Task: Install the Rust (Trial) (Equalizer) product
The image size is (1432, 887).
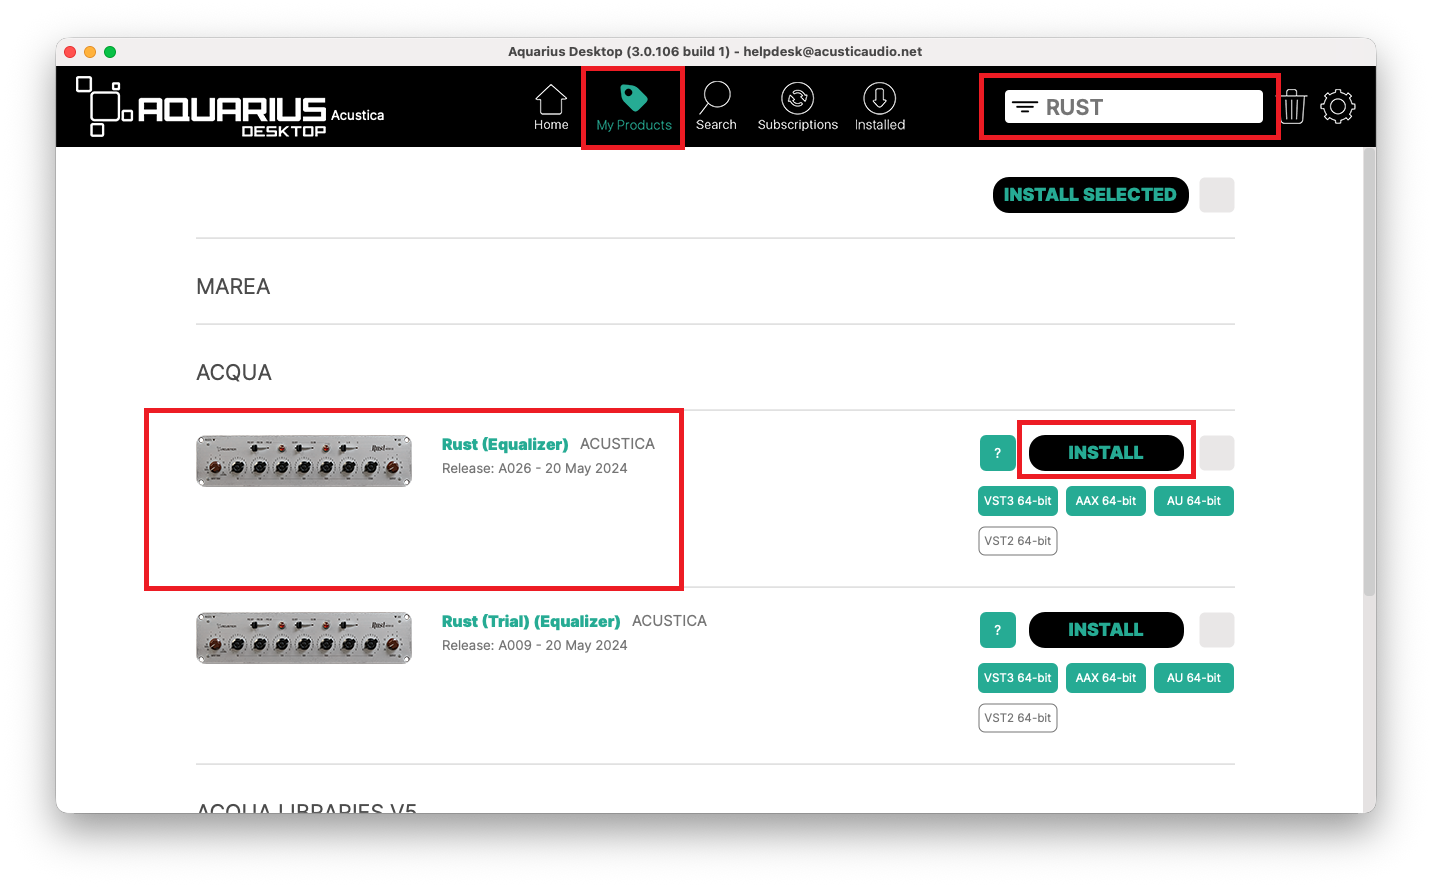Action: pyautogui.click(x=1106, y=630)
